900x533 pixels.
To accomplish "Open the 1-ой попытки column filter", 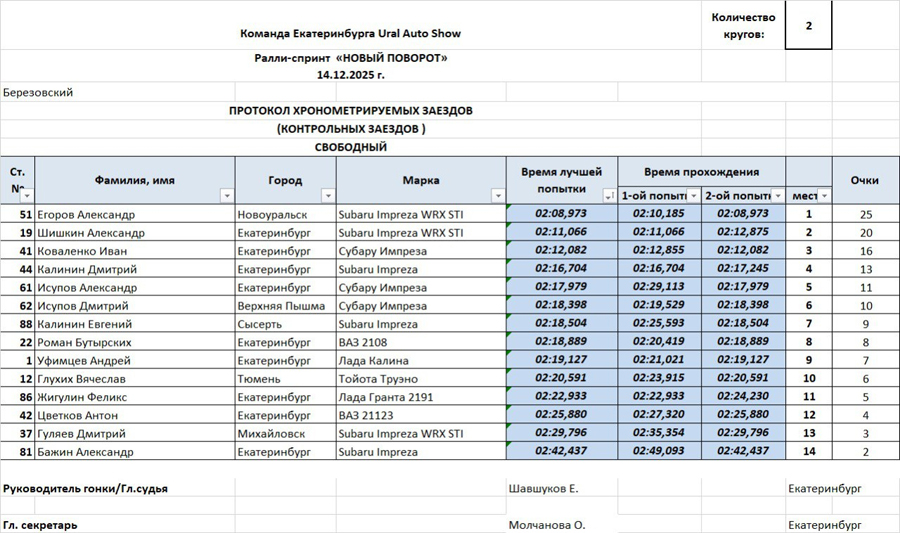I will coord(693,196).
